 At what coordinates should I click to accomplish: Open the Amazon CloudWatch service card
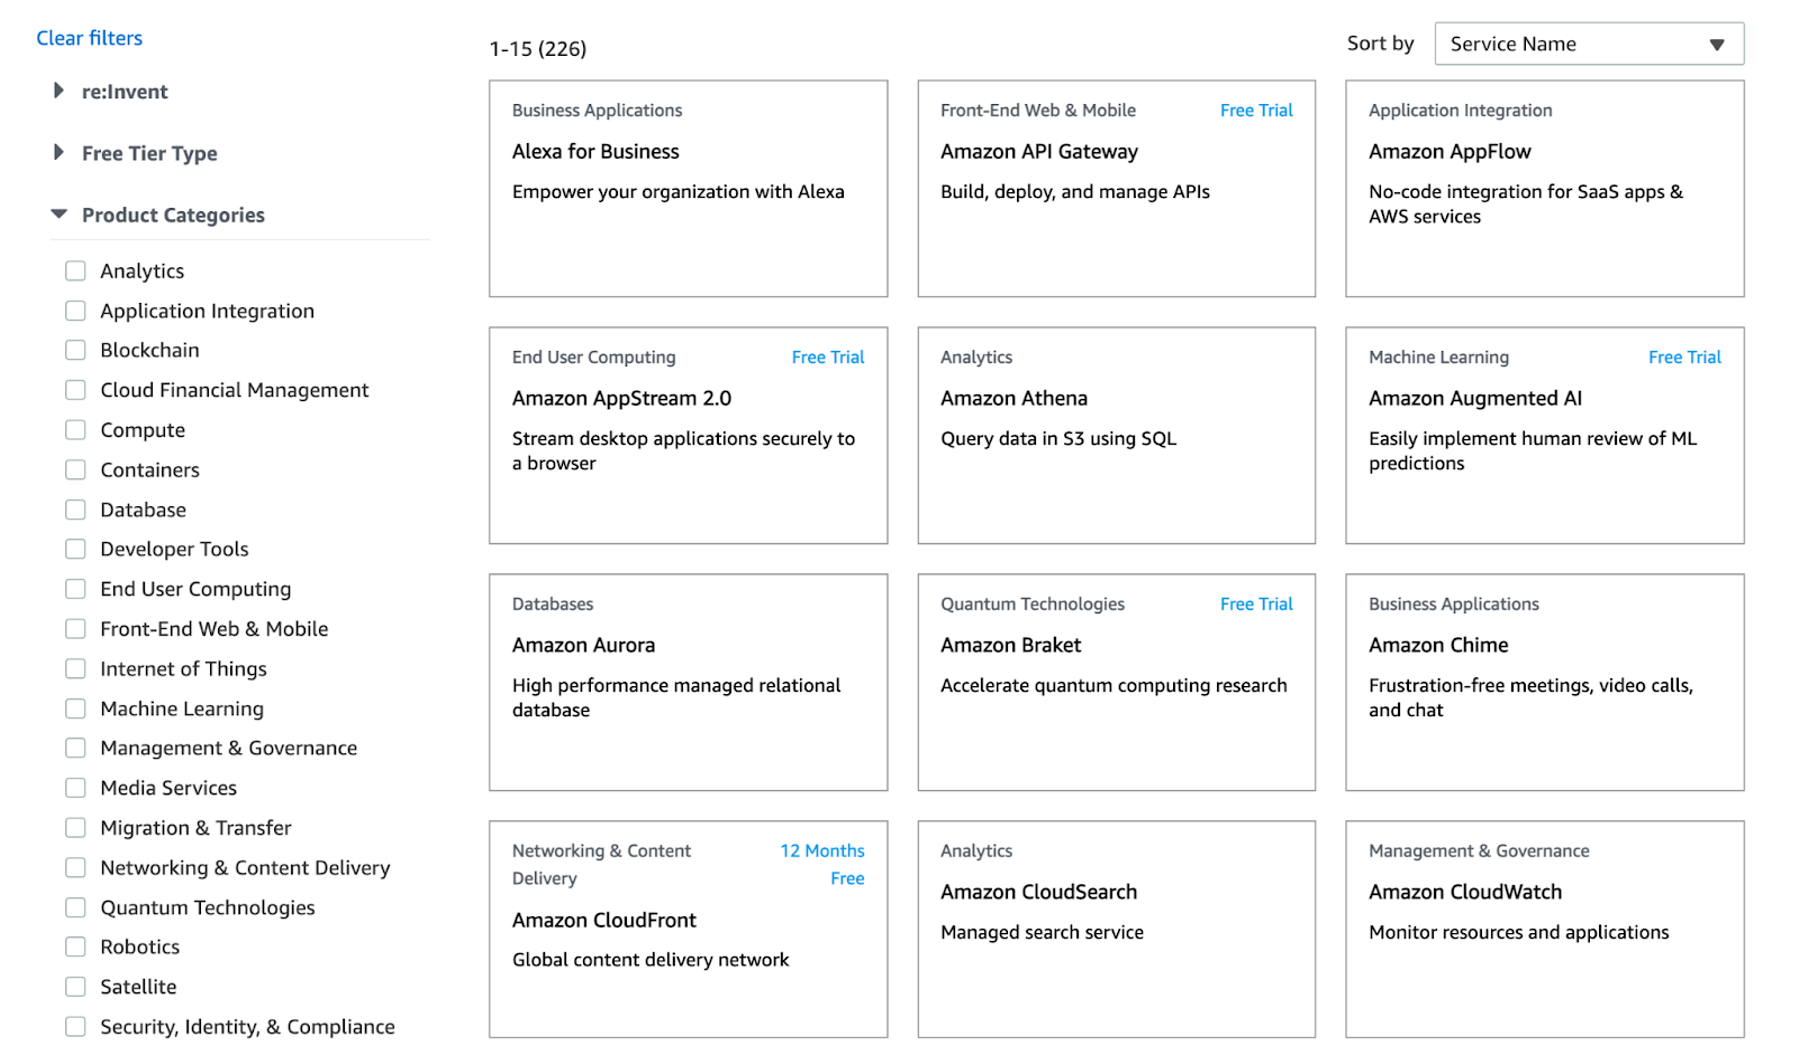(1544, 928)
